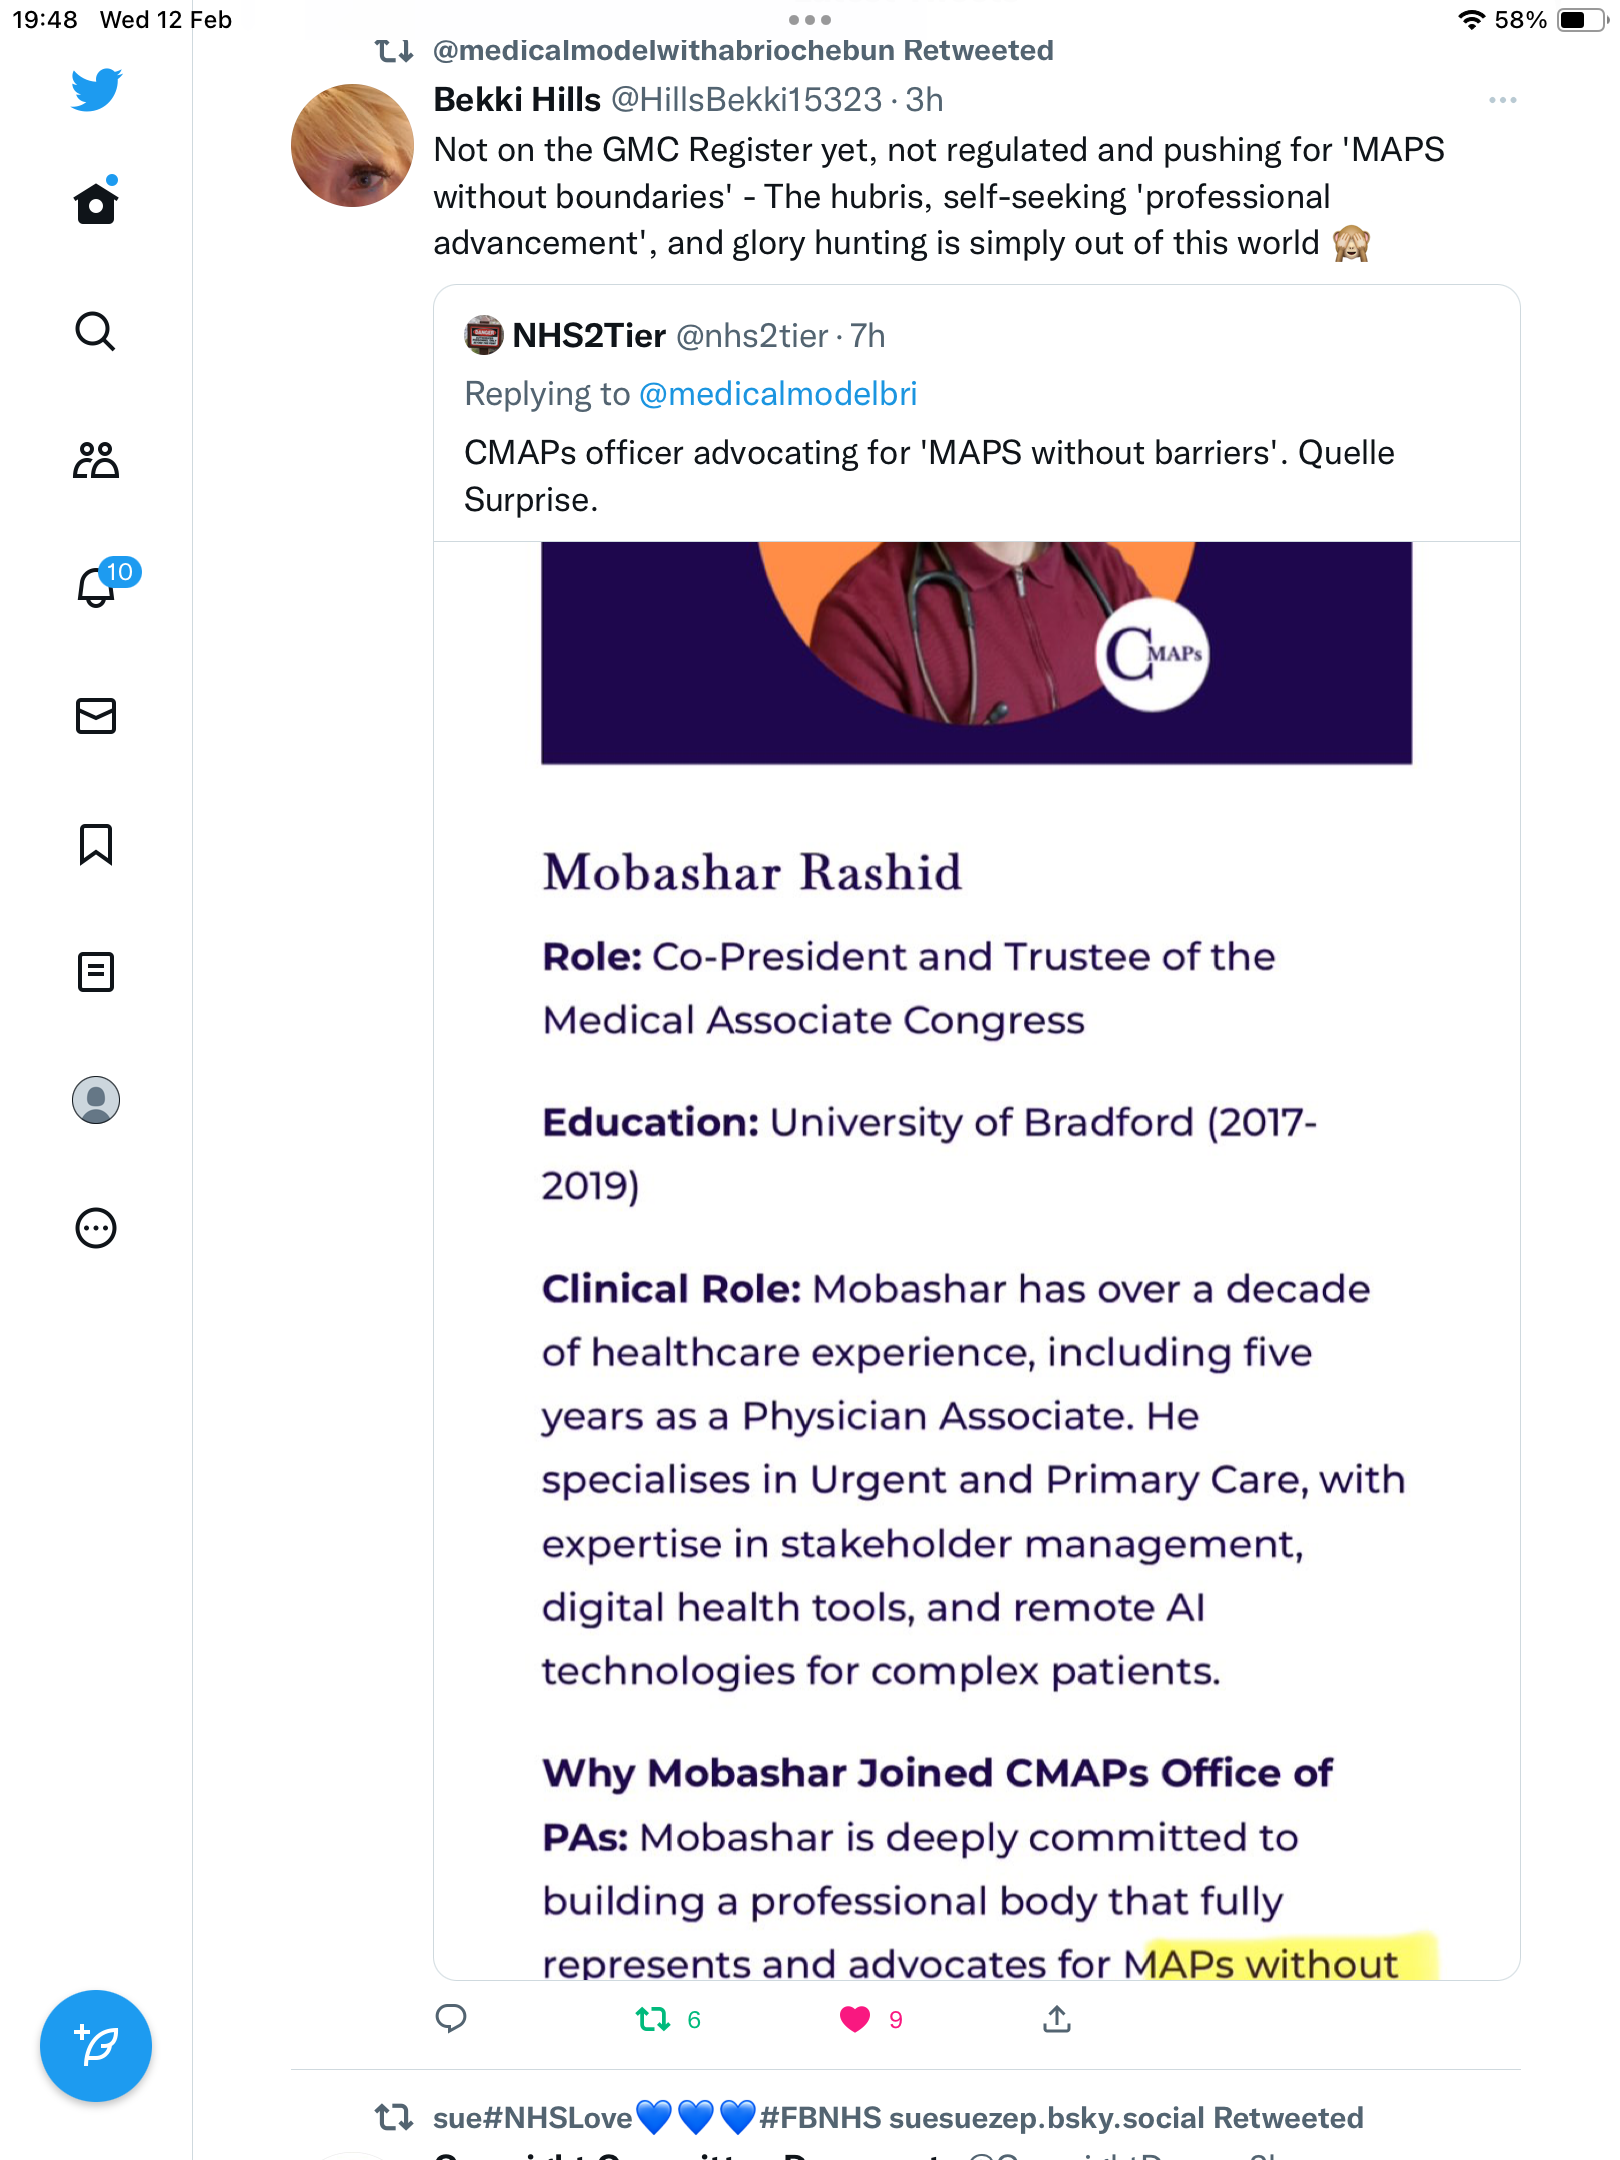Open Bekki Hills profile picture
Screen dimensions: 1620x2160
[352, 146]
